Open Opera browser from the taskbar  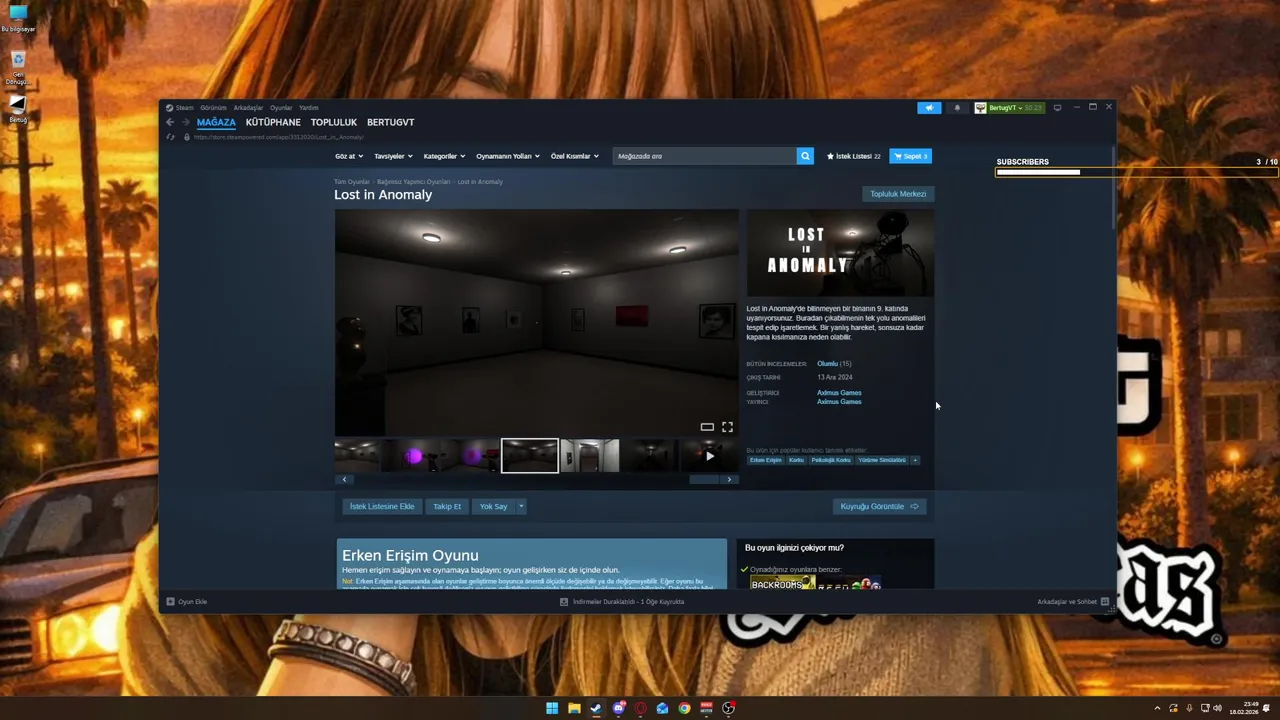tap(640, 708)
